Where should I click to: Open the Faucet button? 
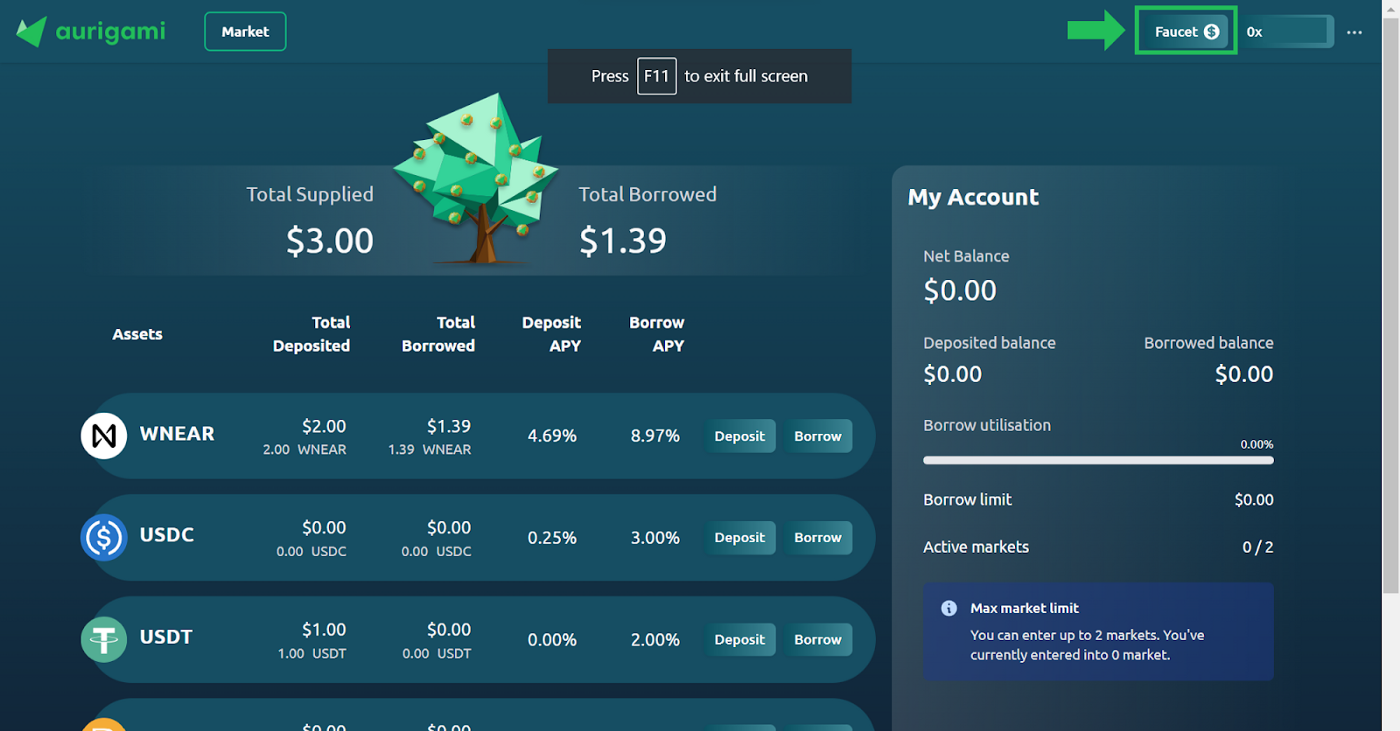[1186, 31]
